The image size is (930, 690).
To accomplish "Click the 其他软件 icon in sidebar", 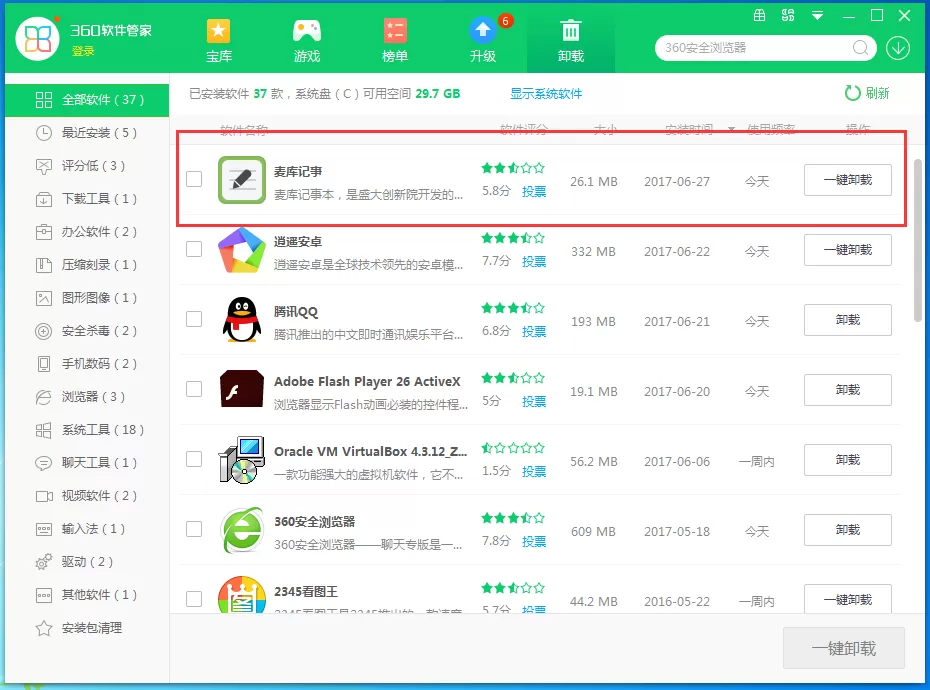I will pyautogui.click(x=44, y=595).
